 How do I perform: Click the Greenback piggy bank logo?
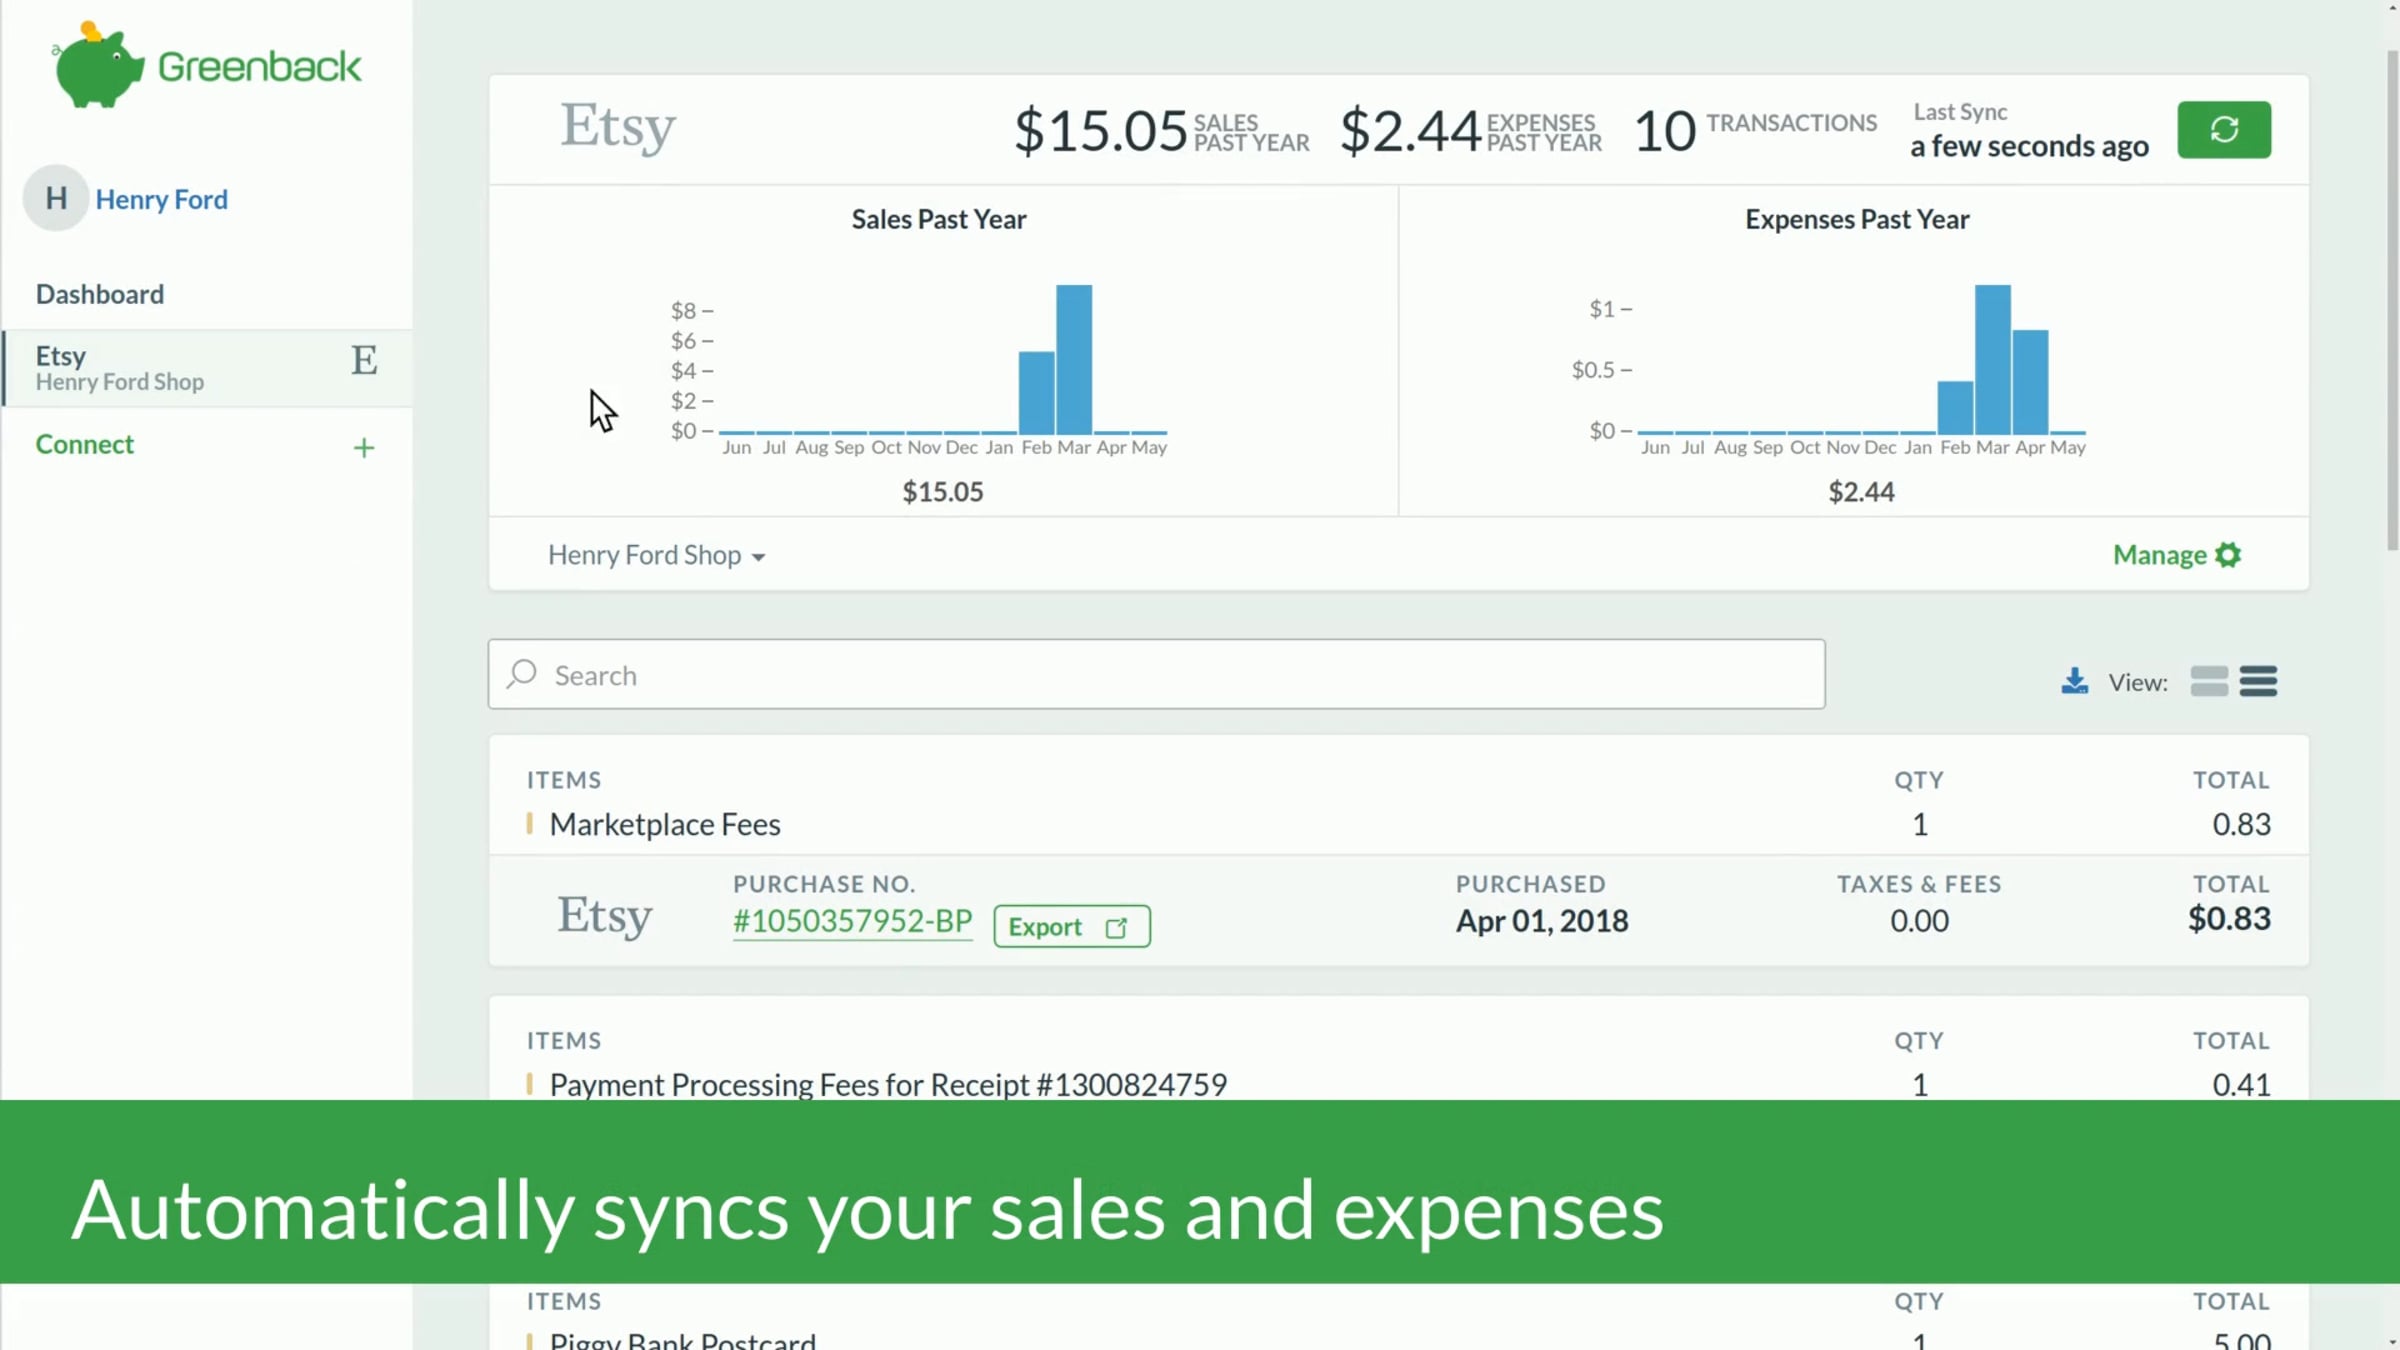coord(206,65)
